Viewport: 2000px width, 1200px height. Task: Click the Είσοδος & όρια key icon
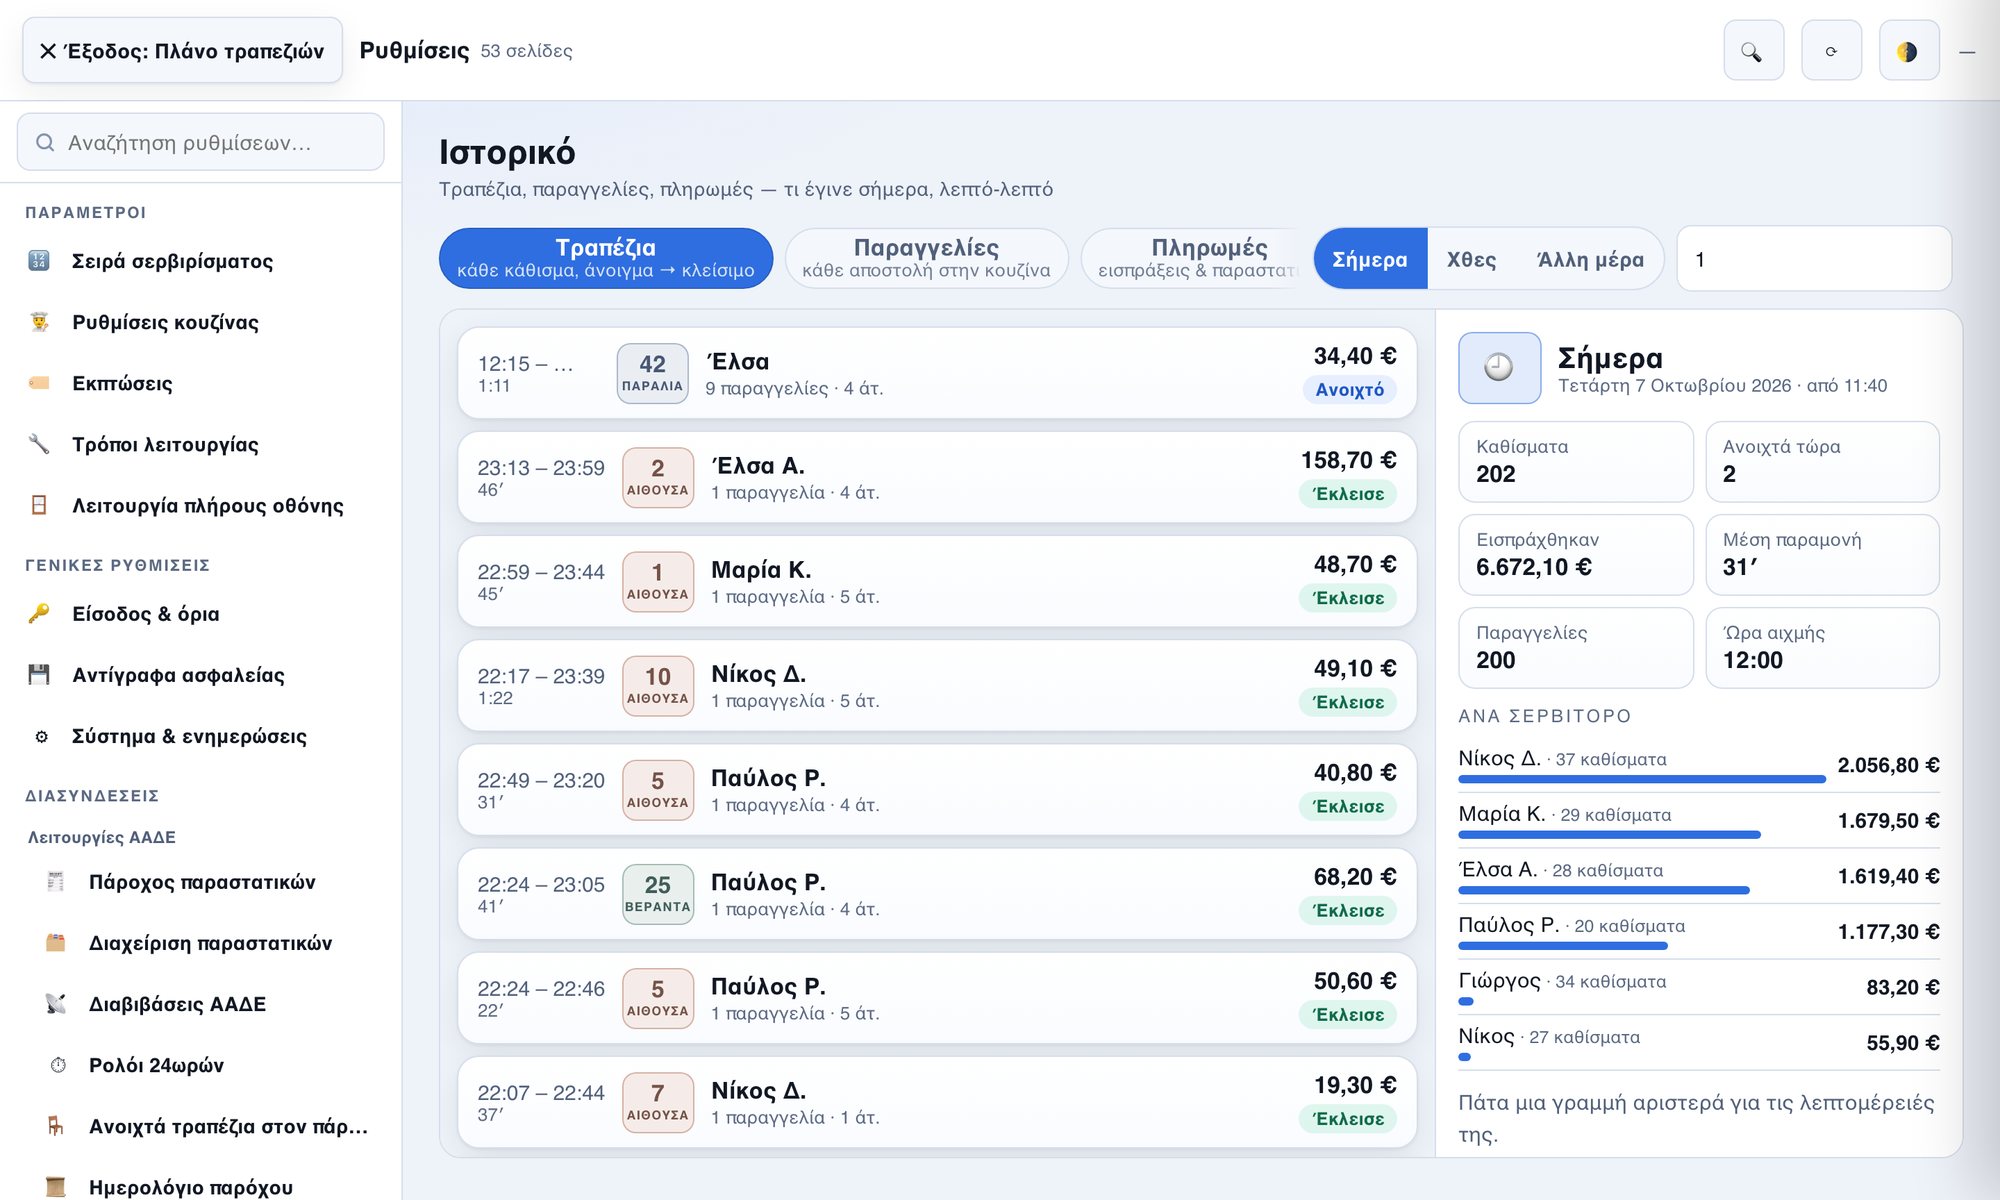(39, 614)
